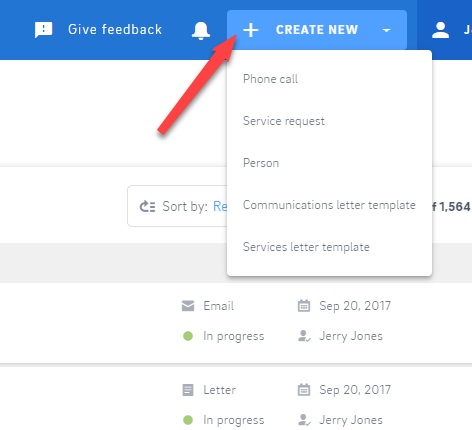Click the envelope icon next to Email
Image resolution: width=472 pixels, height=430 pixels.
[188, 306]
